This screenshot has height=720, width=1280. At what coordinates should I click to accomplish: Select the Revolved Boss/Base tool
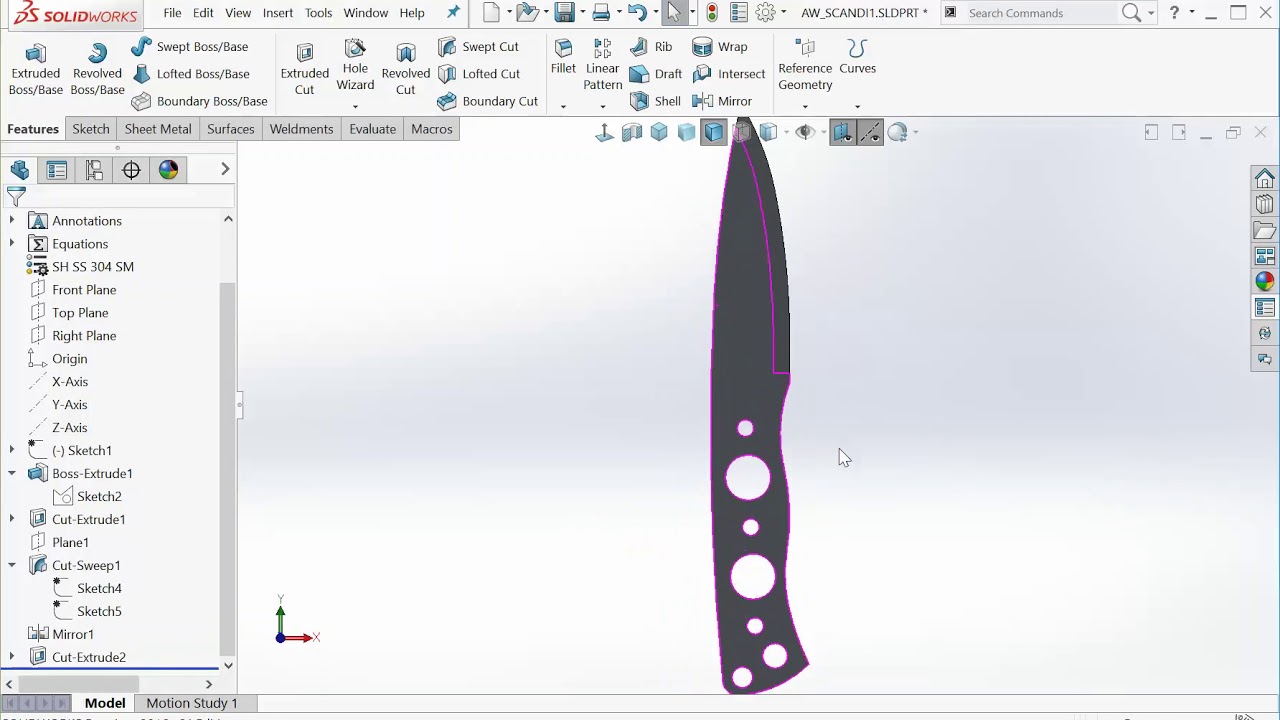(97, 70)
